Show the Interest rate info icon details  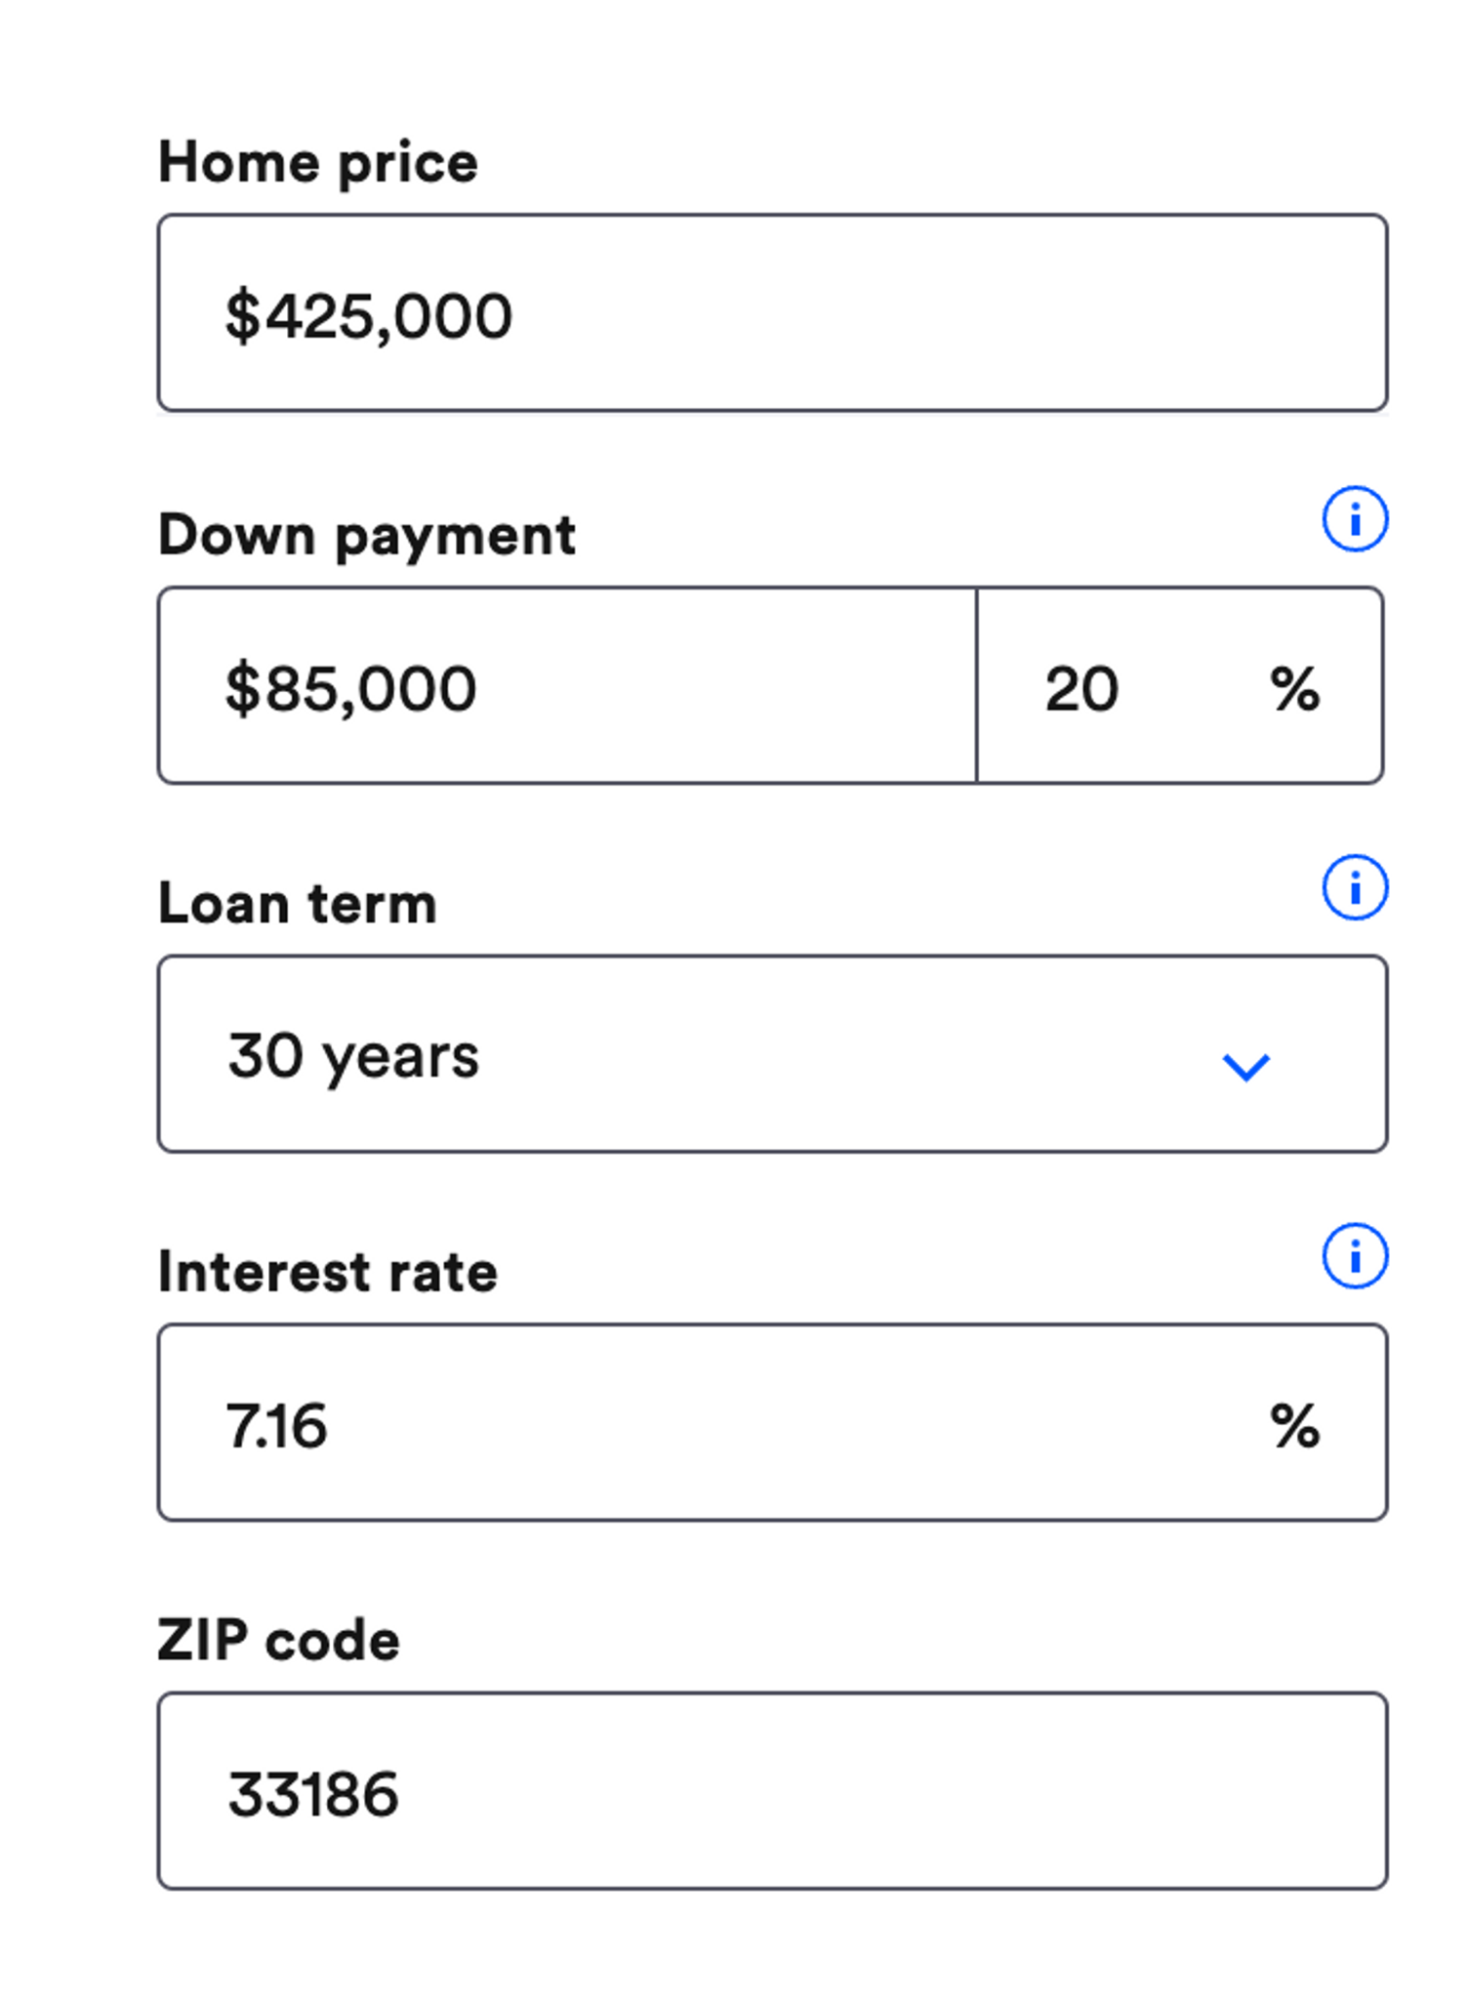click(x=1355, y=1256)
